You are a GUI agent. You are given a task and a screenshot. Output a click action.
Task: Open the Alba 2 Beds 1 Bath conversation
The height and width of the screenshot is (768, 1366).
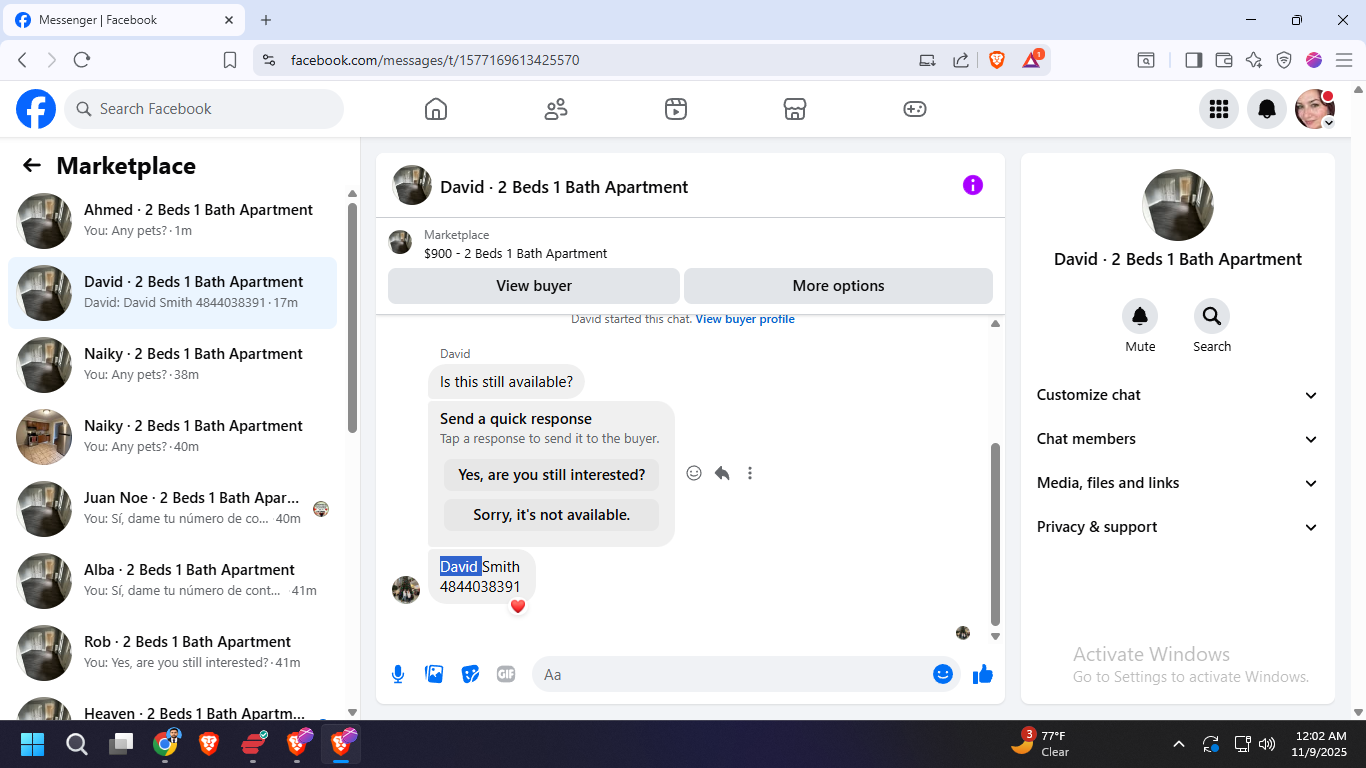point(173,581)
